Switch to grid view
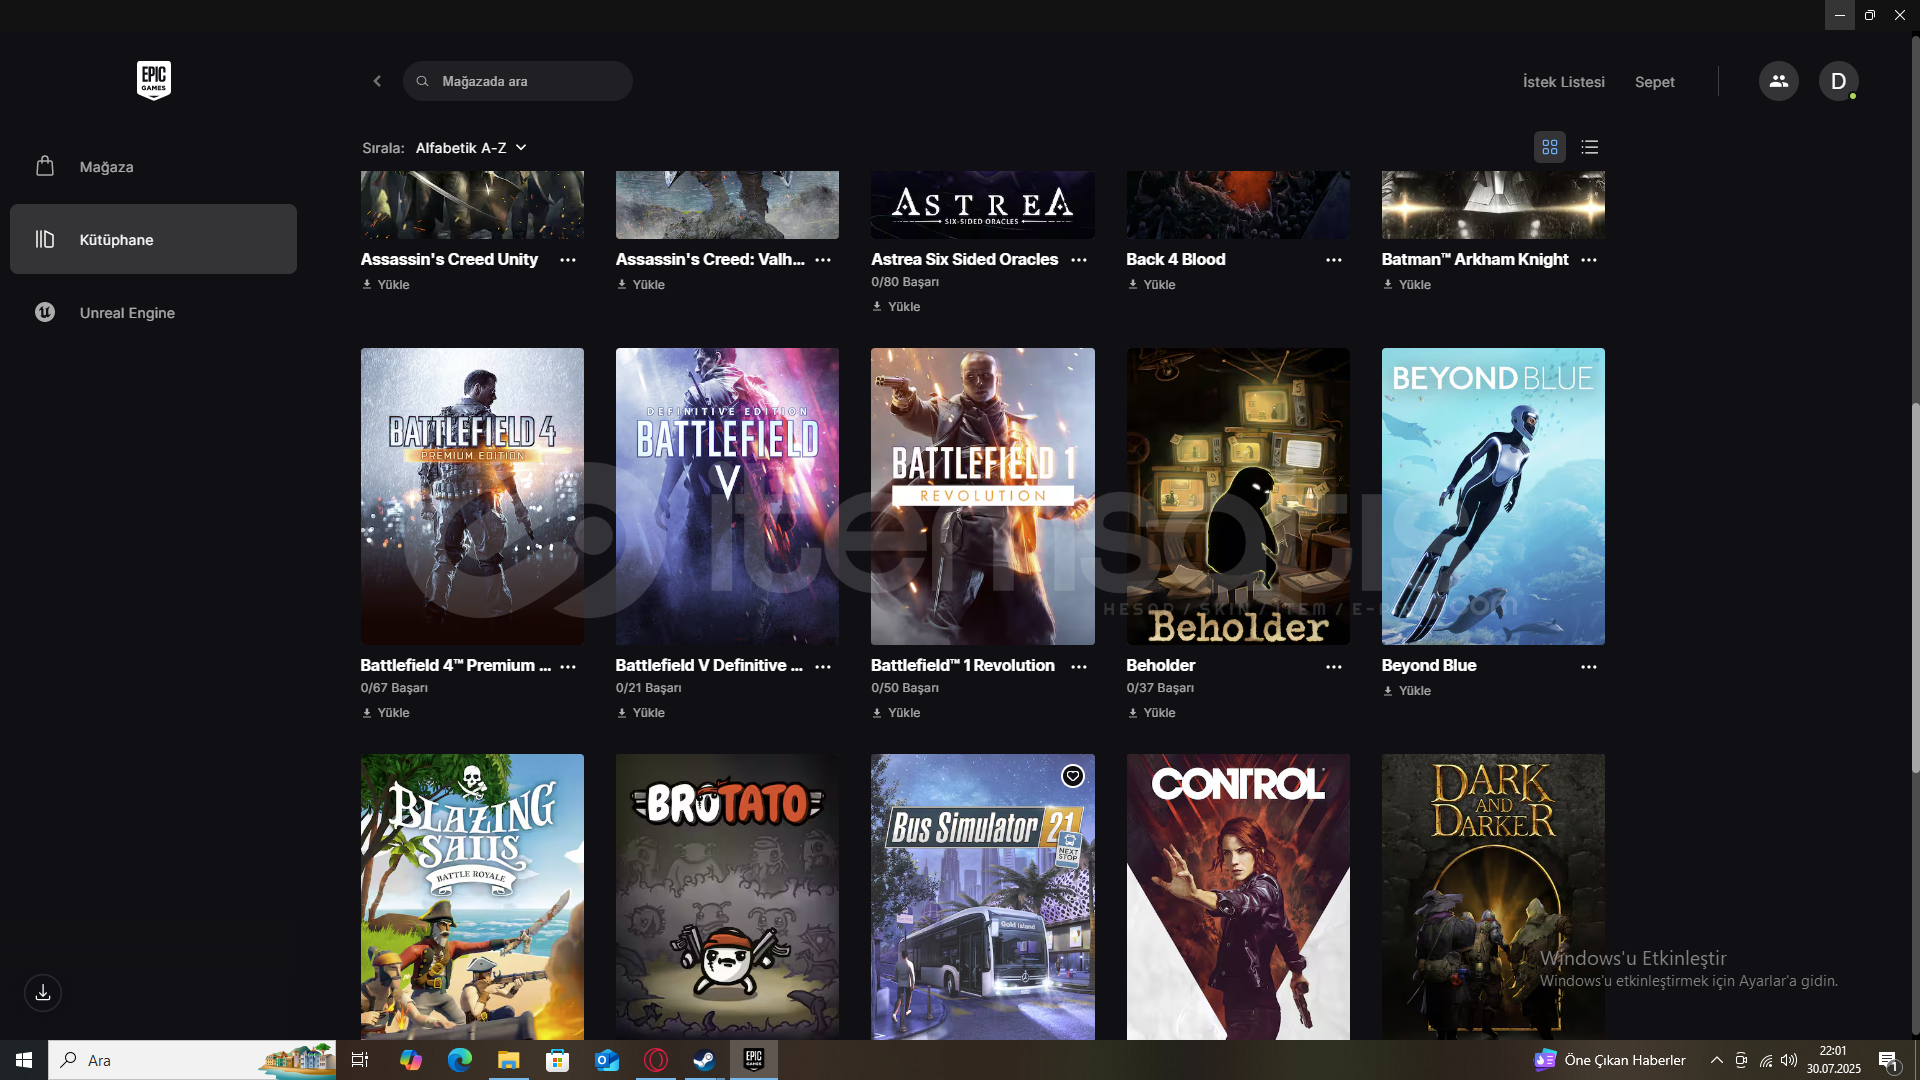Image resolution: width=1920 pixels, height=1080 pixels. [x=1550, y=147]
